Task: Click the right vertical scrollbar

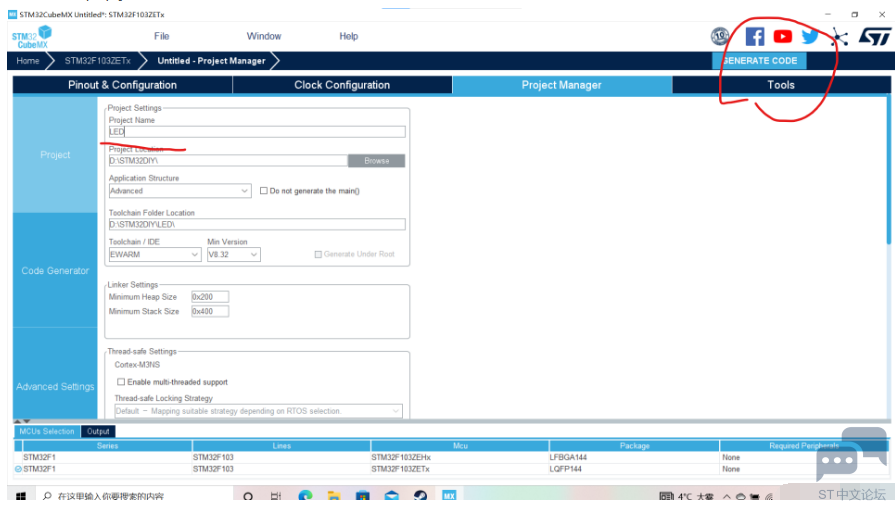Action: (888, 171)
